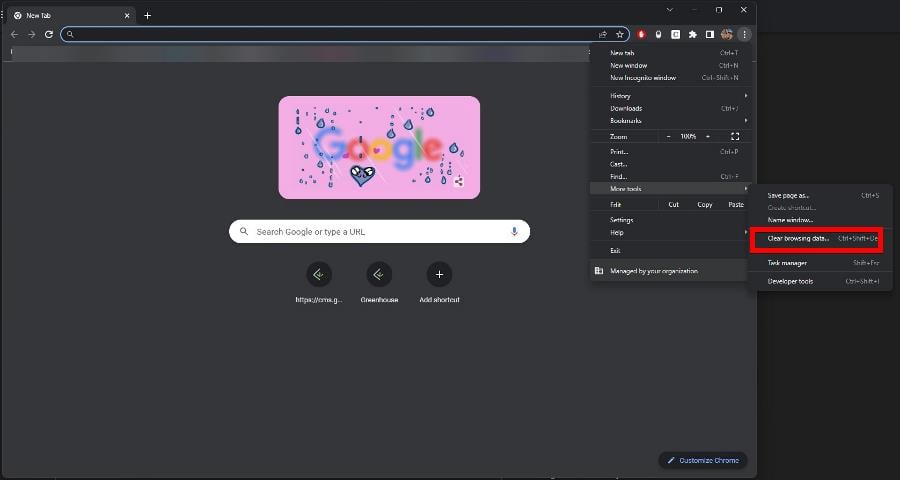Viewport: 900px width, 480px height.
Task: Click the Customize Chrome button
Action: pyautogui.click(x=703, y=460)
